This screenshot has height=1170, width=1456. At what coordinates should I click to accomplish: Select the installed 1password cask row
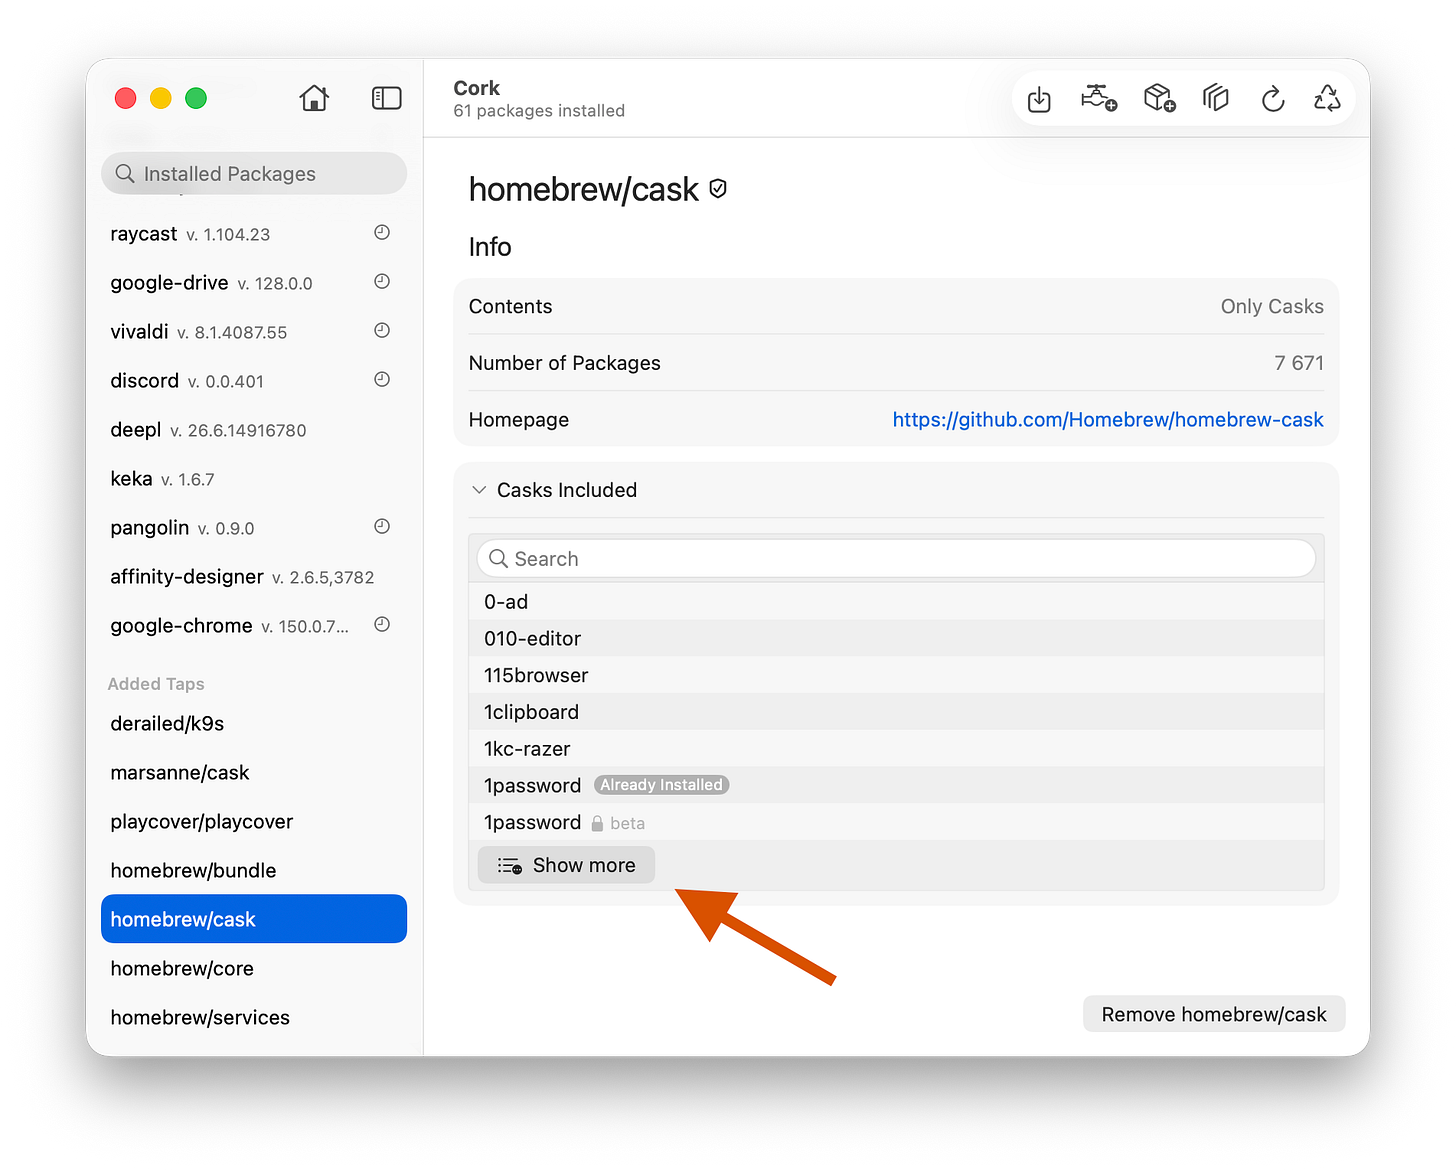click(x=896, y=786)
